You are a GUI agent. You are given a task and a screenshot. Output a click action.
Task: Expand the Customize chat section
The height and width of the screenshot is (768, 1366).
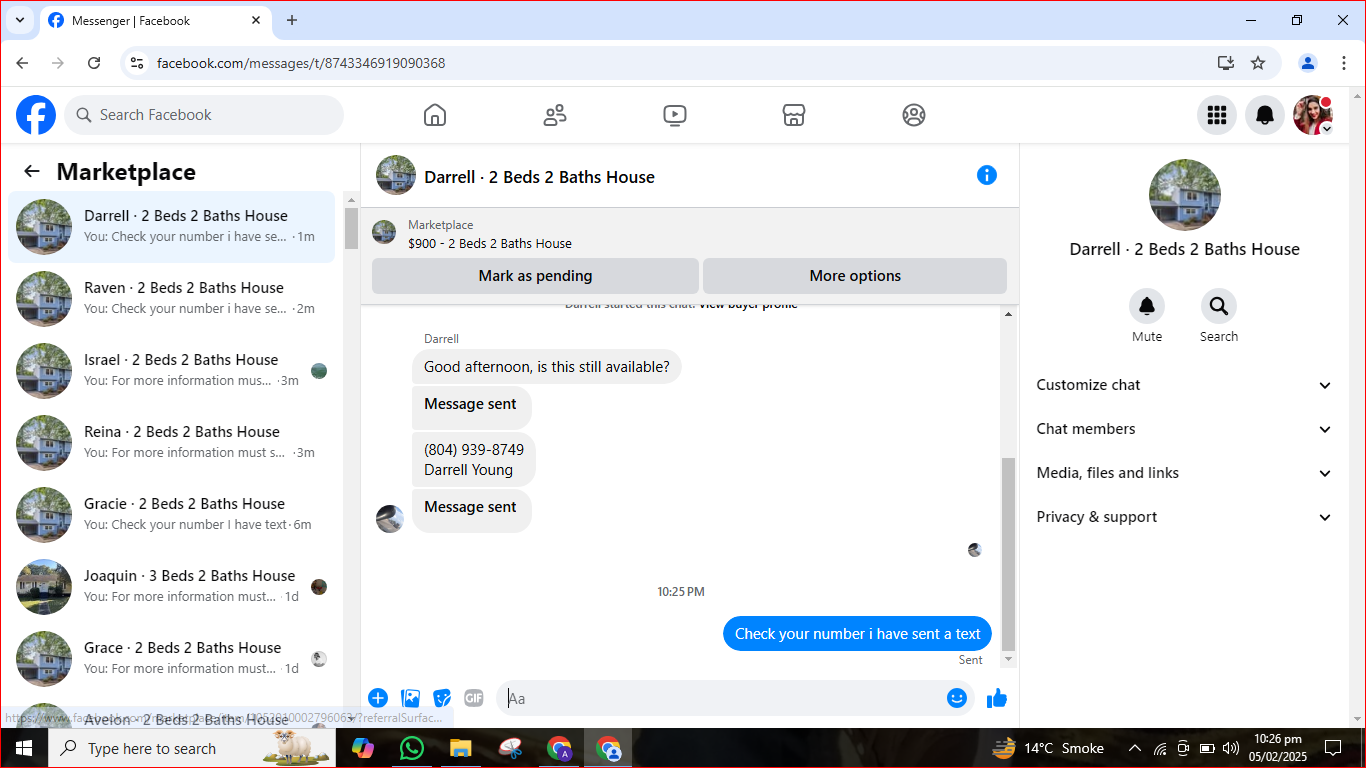1184,385
